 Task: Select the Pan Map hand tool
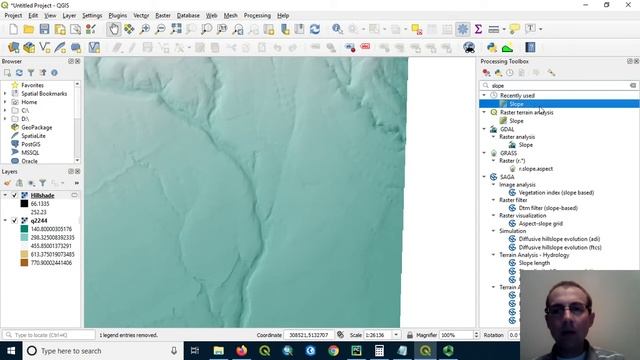[x=114, y=29]
